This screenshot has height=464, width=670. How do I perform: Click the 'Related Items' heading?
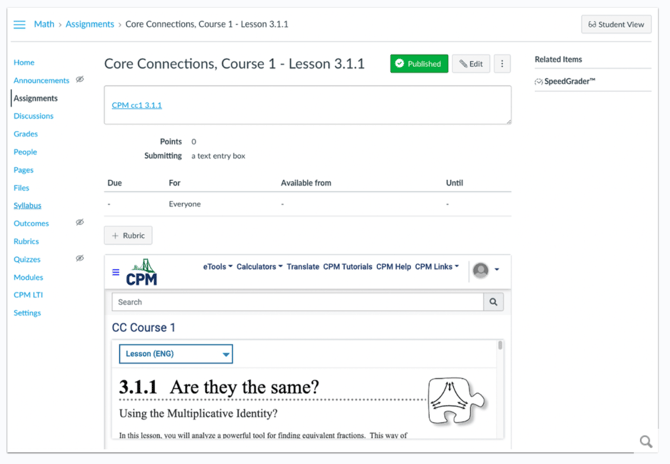point(558,59)
